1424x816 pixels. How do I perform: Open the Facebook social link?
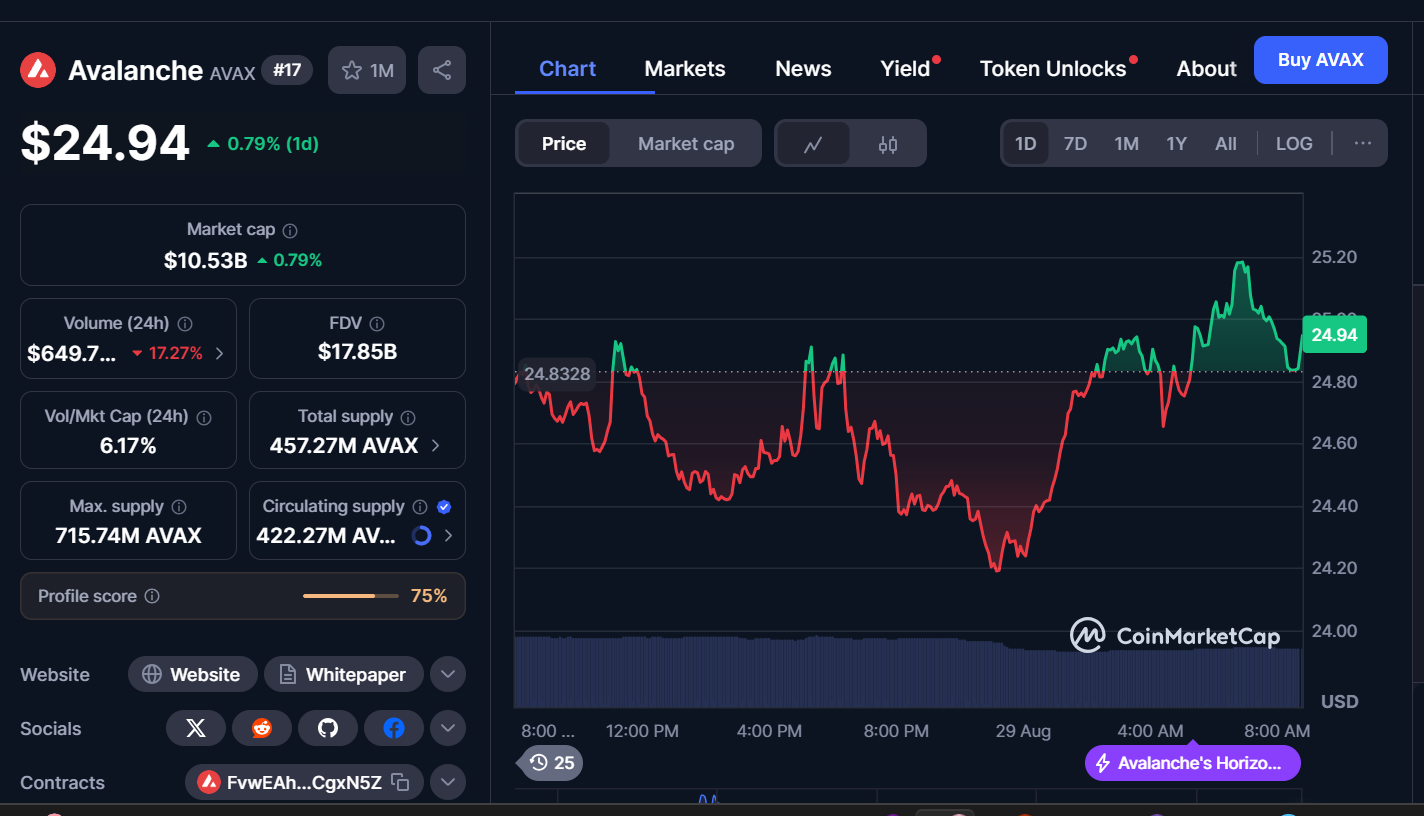(x=394, y=728)
